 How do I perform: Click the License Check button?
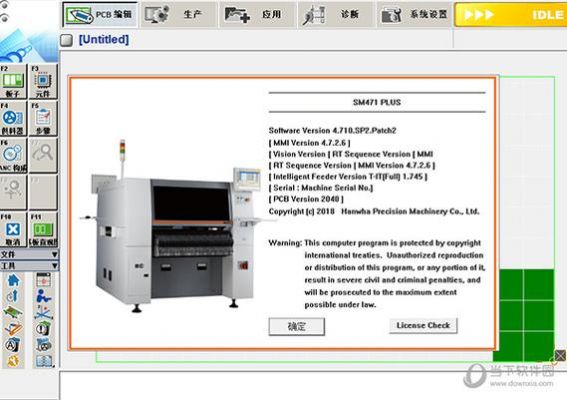[x=423, y=325]
